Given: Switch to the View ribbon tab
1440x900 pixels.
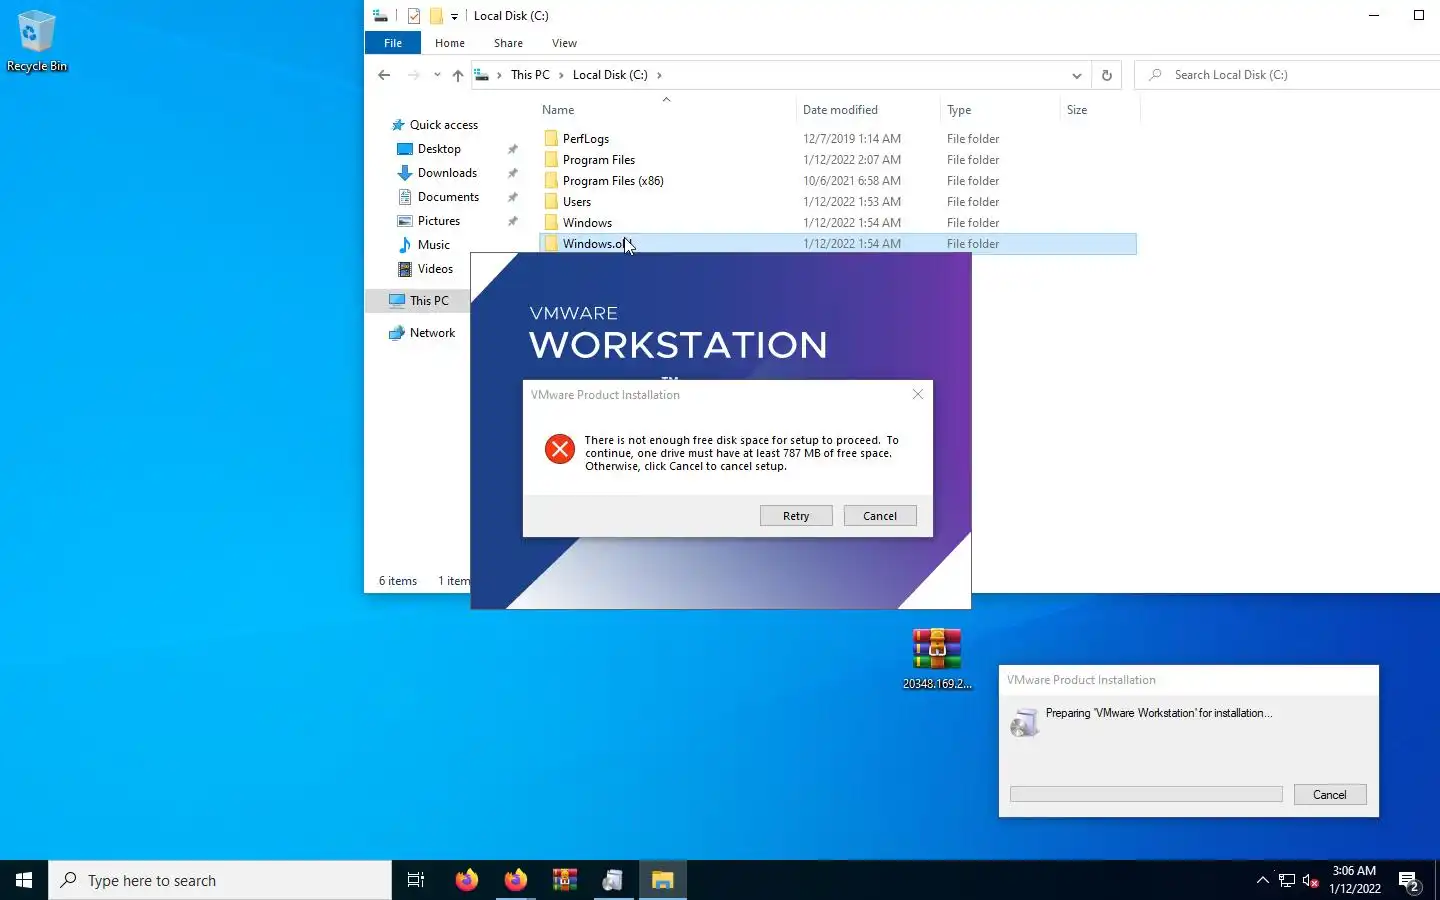Looking at the screenshot, I should click(564, 43).
